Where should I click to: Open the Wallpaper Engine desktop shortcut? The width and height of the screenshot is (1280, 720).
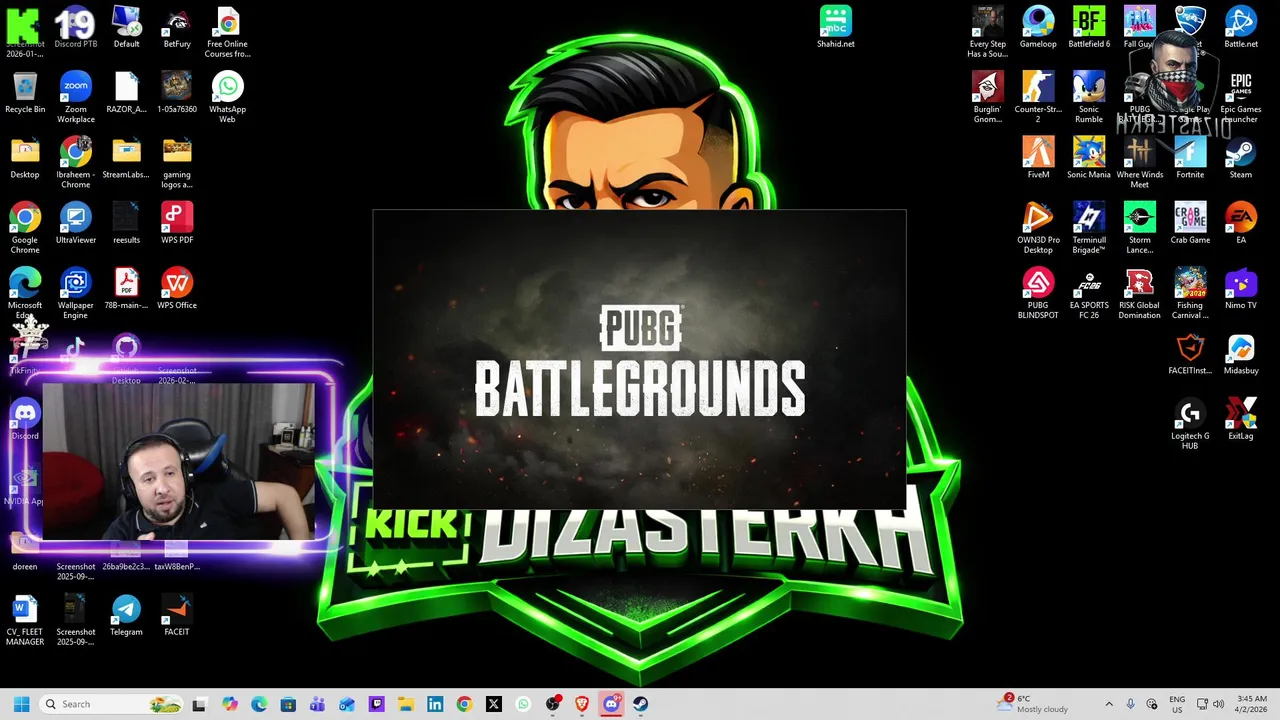click(76, 294)
